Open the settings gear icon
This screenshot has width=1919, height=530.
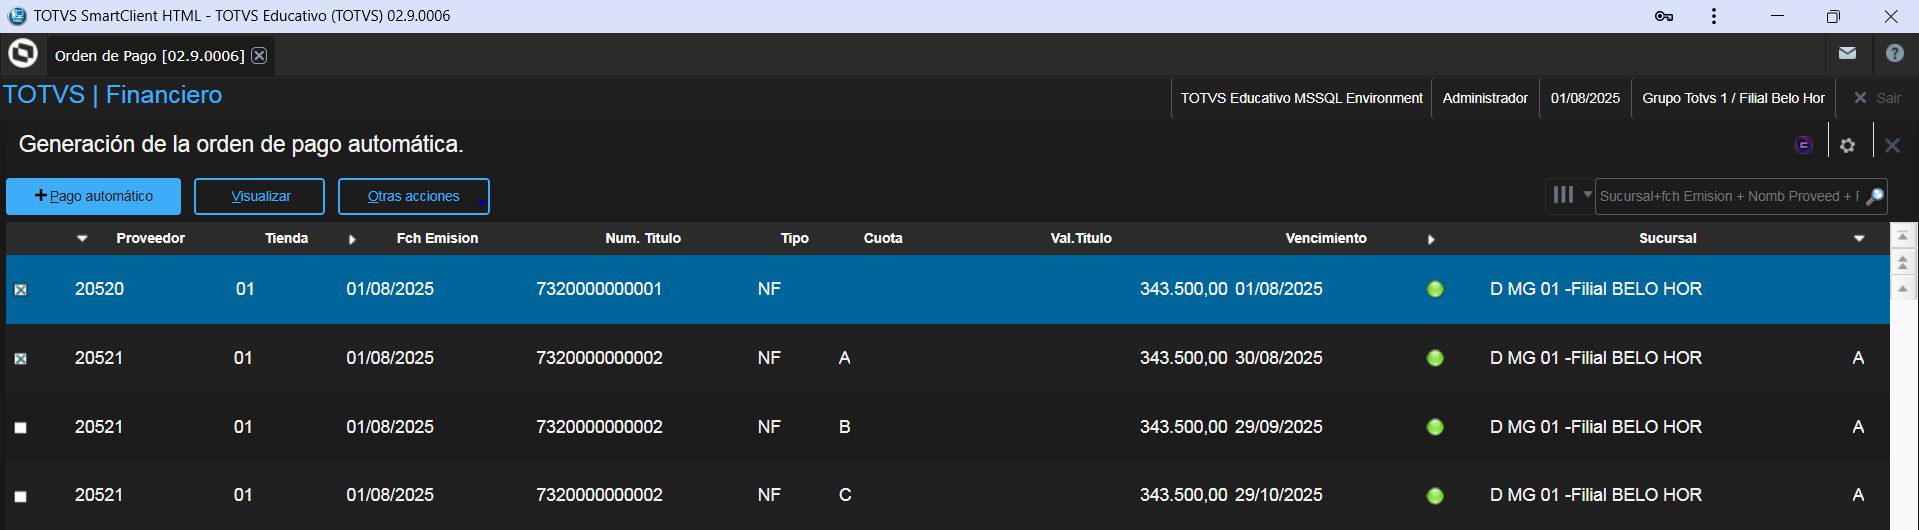click(1847, 145)
